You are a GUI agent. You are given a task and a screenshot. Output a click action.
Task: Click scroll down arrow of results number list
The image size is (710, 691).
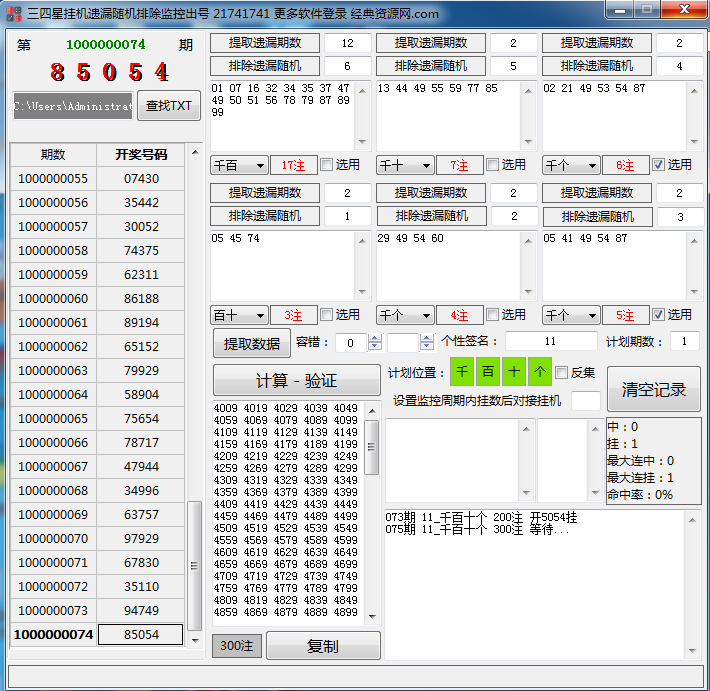372,617
